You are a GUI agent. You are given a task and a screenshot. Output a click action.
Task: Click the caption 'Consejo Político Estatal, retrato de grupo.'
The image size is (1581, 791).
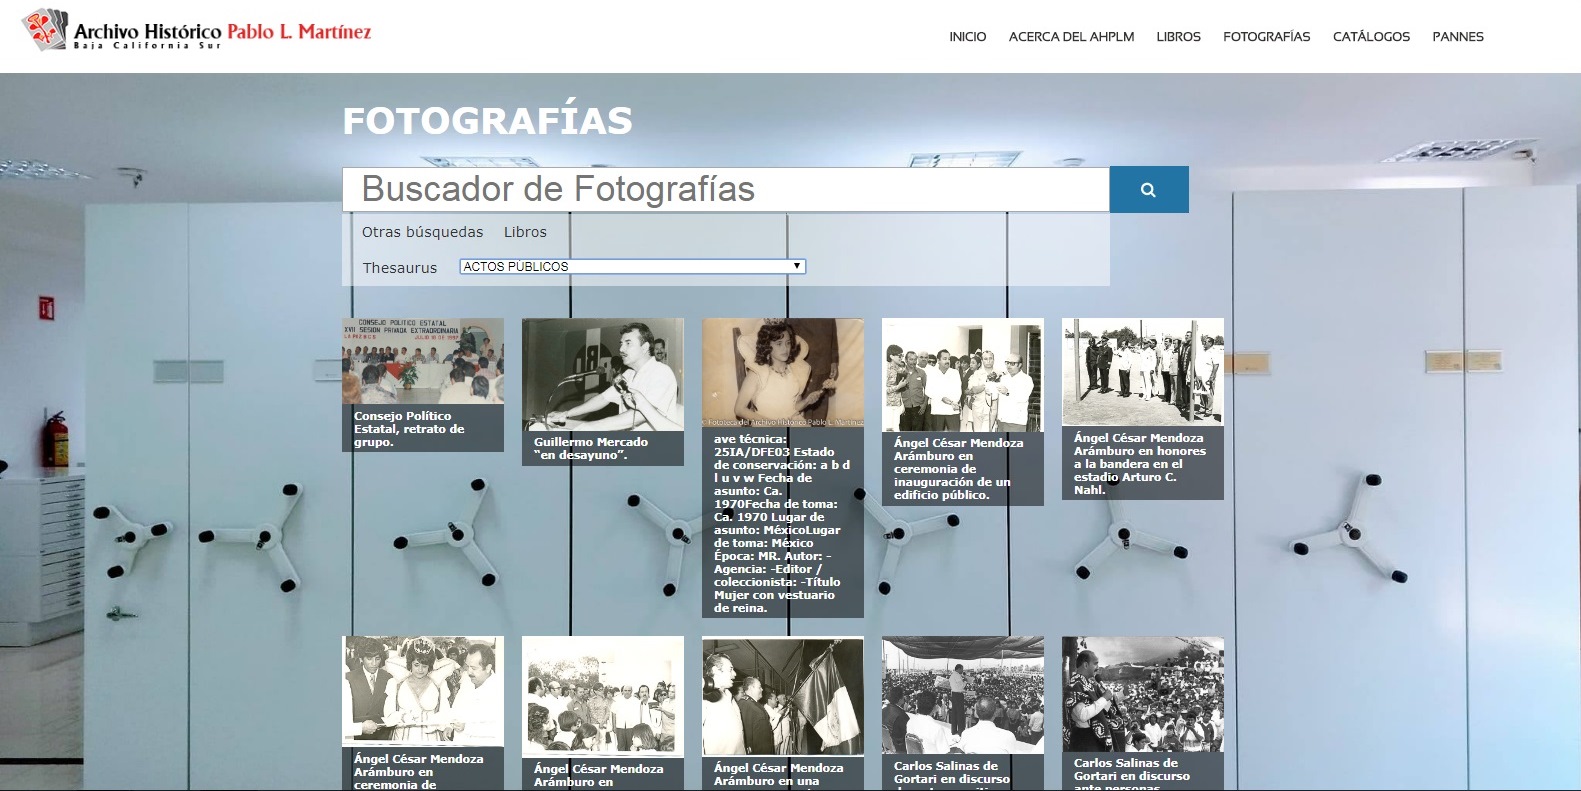409,429
